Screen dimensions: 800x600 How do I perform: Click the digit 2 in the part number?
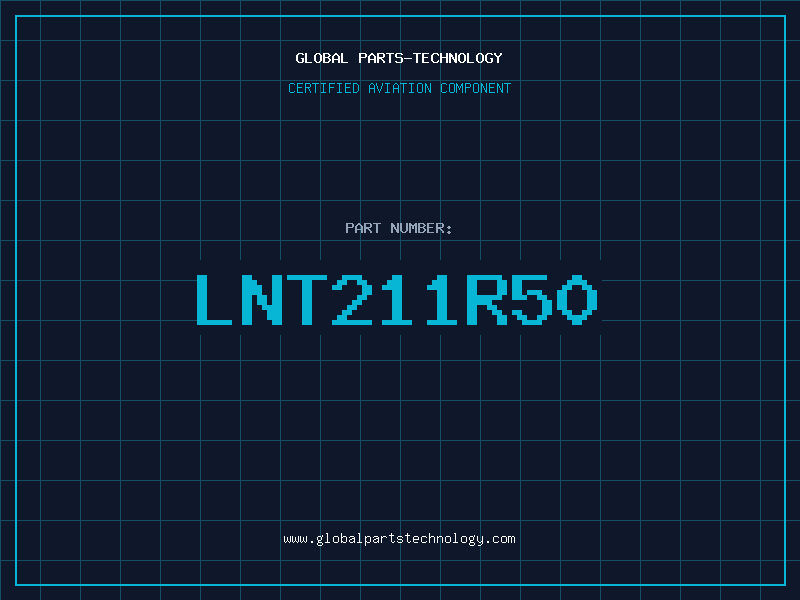[x=351, y=299]
